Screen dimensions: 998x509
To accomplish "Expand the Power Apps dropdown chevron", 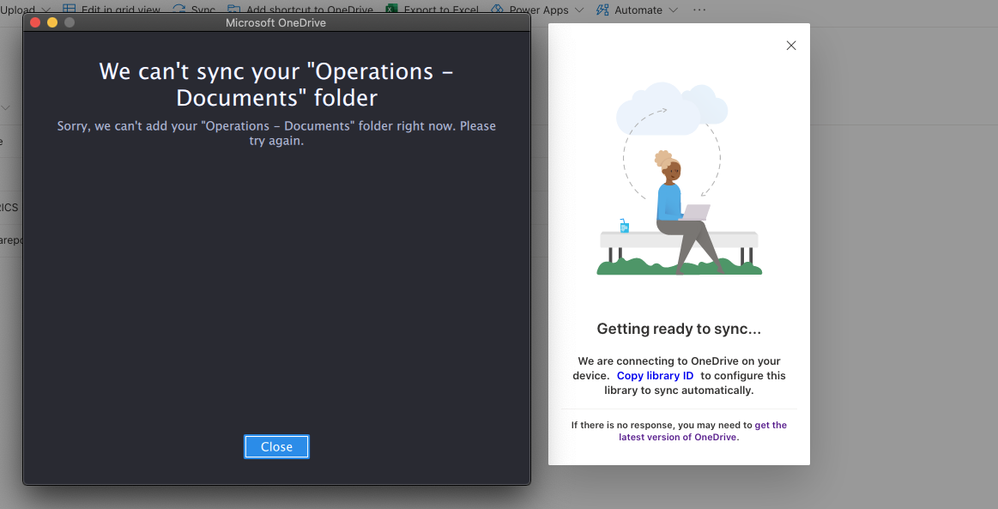I will 579,10.
